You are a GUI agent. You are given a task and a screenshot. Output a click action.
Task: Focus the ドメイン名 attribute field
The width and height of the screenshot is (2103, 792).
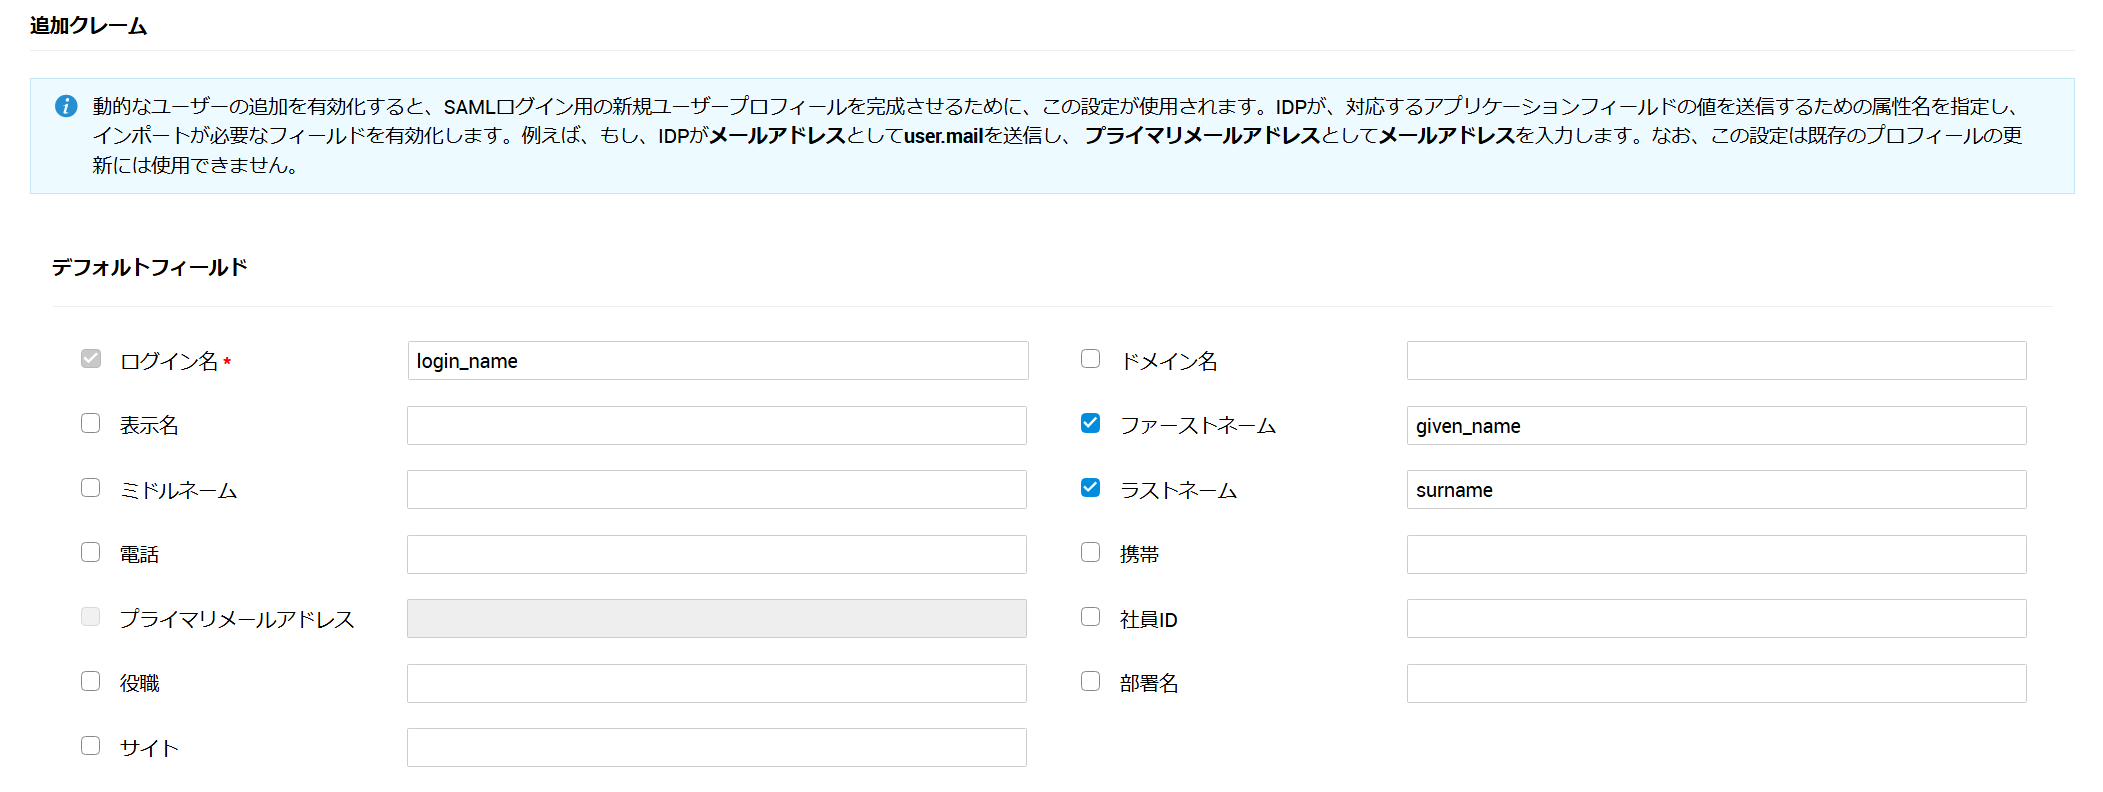point(1716,361)
